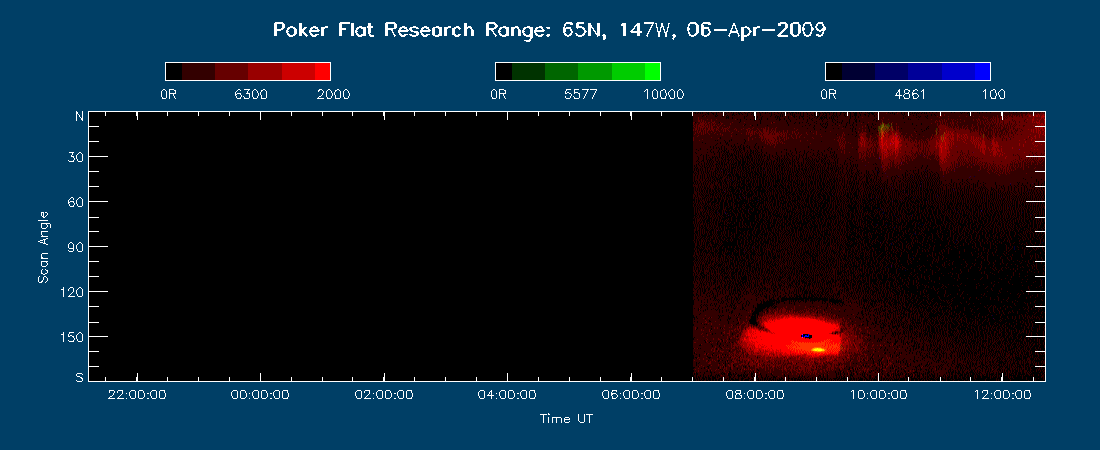
Task: Click the 12:00:00 time axis label
Action: (1001, 395)
